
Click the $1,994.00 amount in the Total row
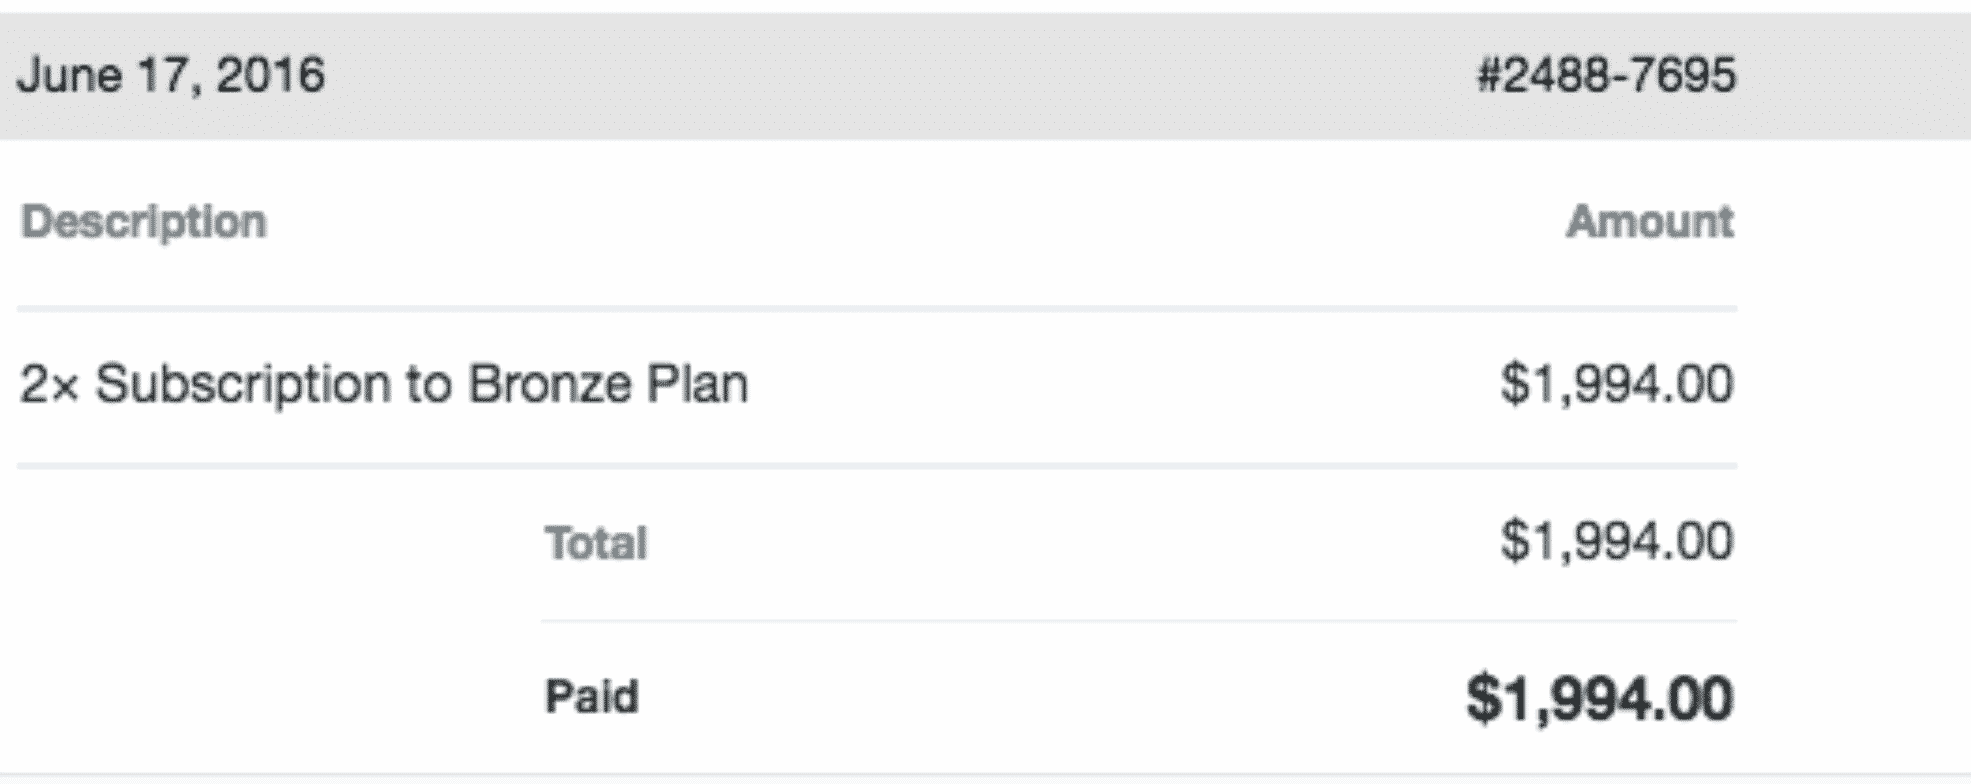pyautogui.click(x=1616, y=542)
